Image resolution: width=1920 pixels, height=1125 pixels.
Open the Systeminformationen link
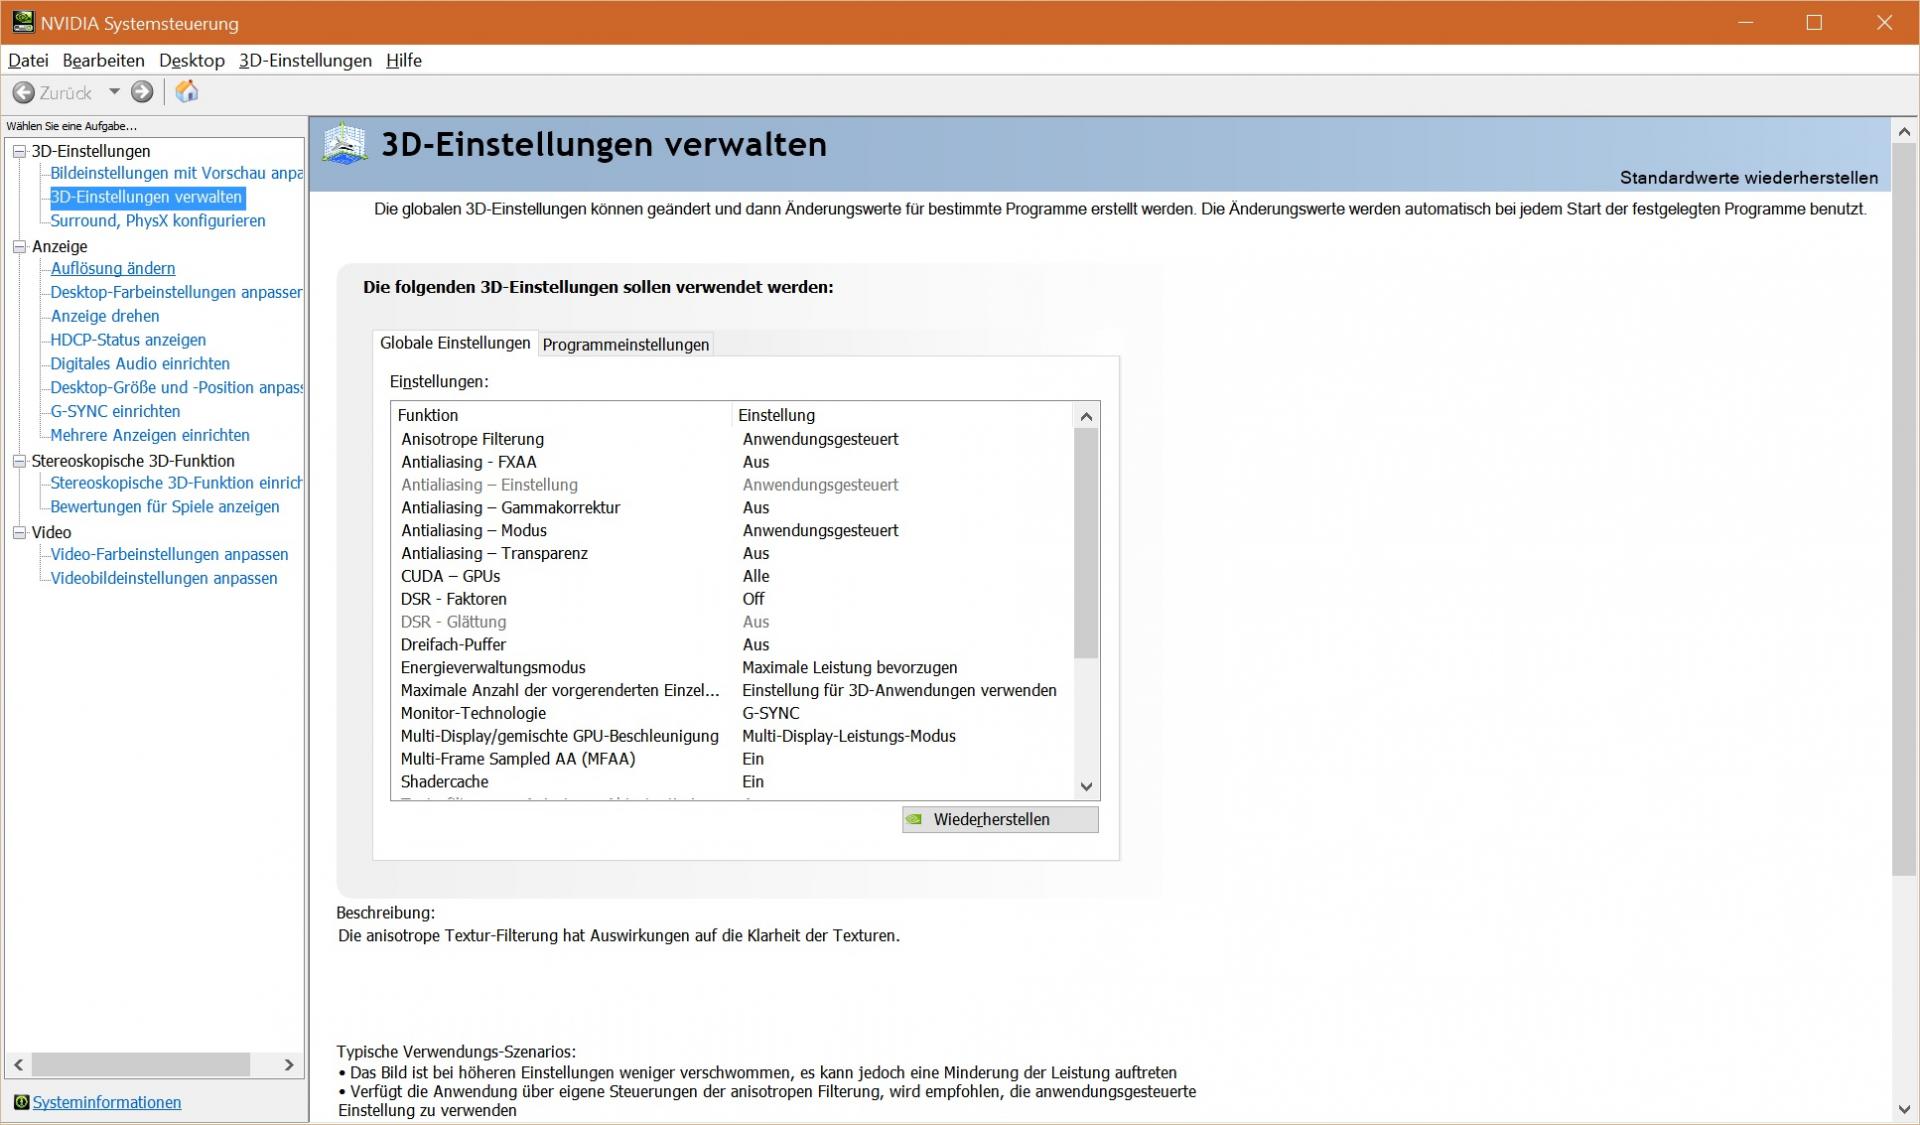click(107, 1102)
